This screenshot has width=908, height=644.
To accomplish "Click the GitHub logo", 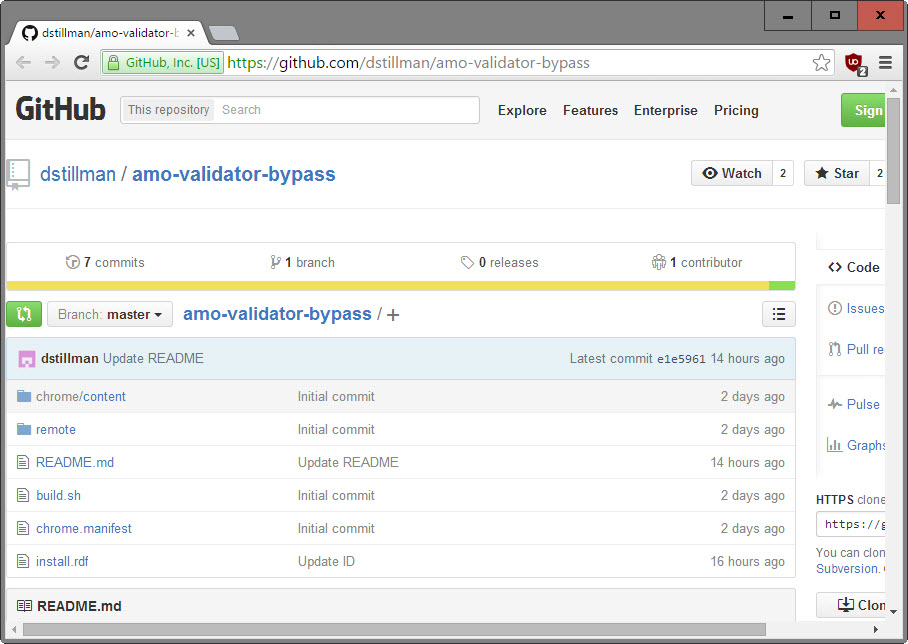I will tap(60, 109).
